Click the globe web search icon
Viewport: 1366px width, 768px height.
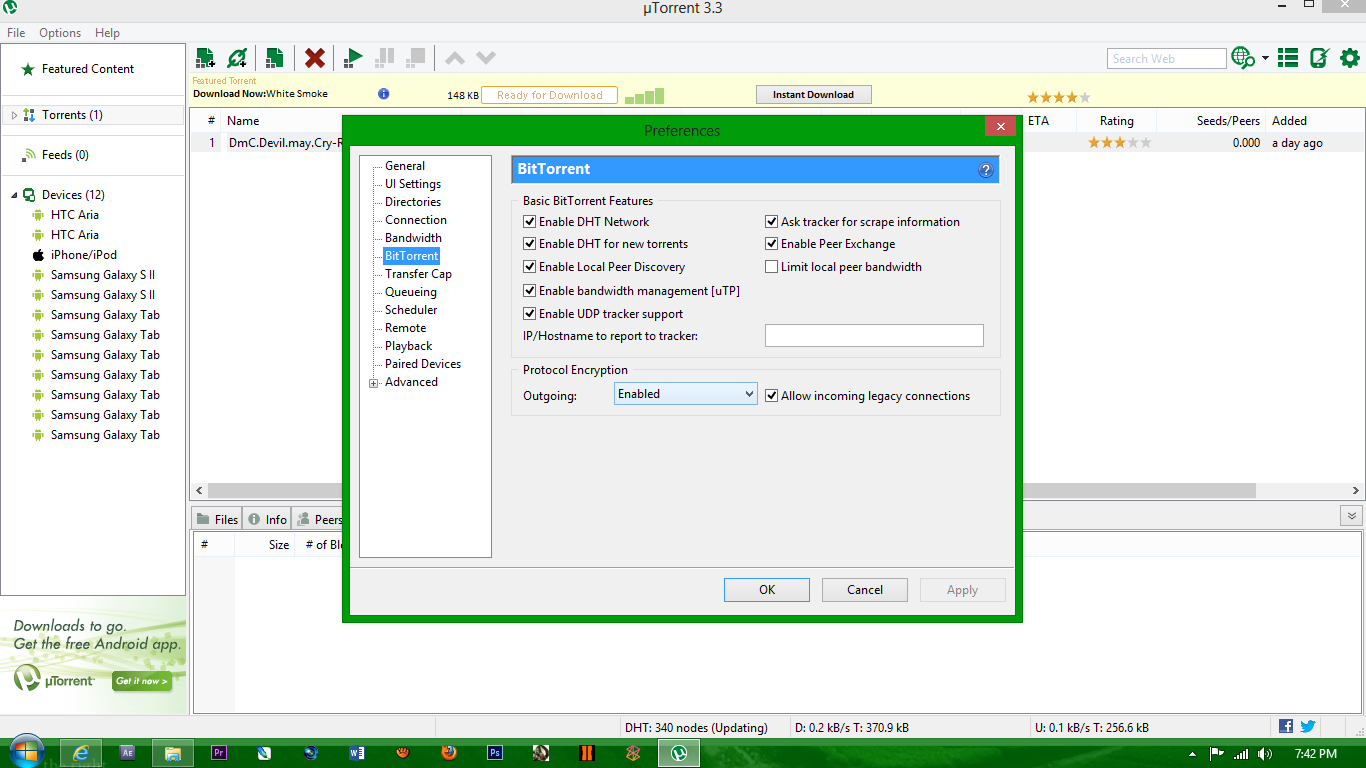click(x=1243, y=58)
